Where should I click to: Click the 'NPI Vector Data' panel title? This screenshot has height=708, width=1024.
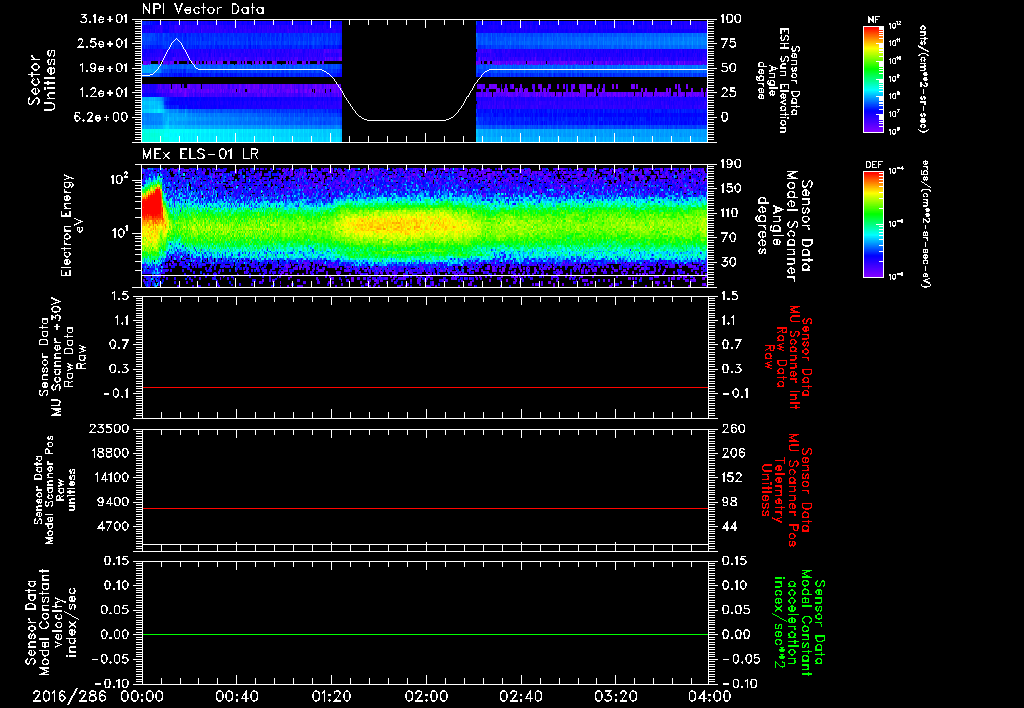(x=203, y=9)
